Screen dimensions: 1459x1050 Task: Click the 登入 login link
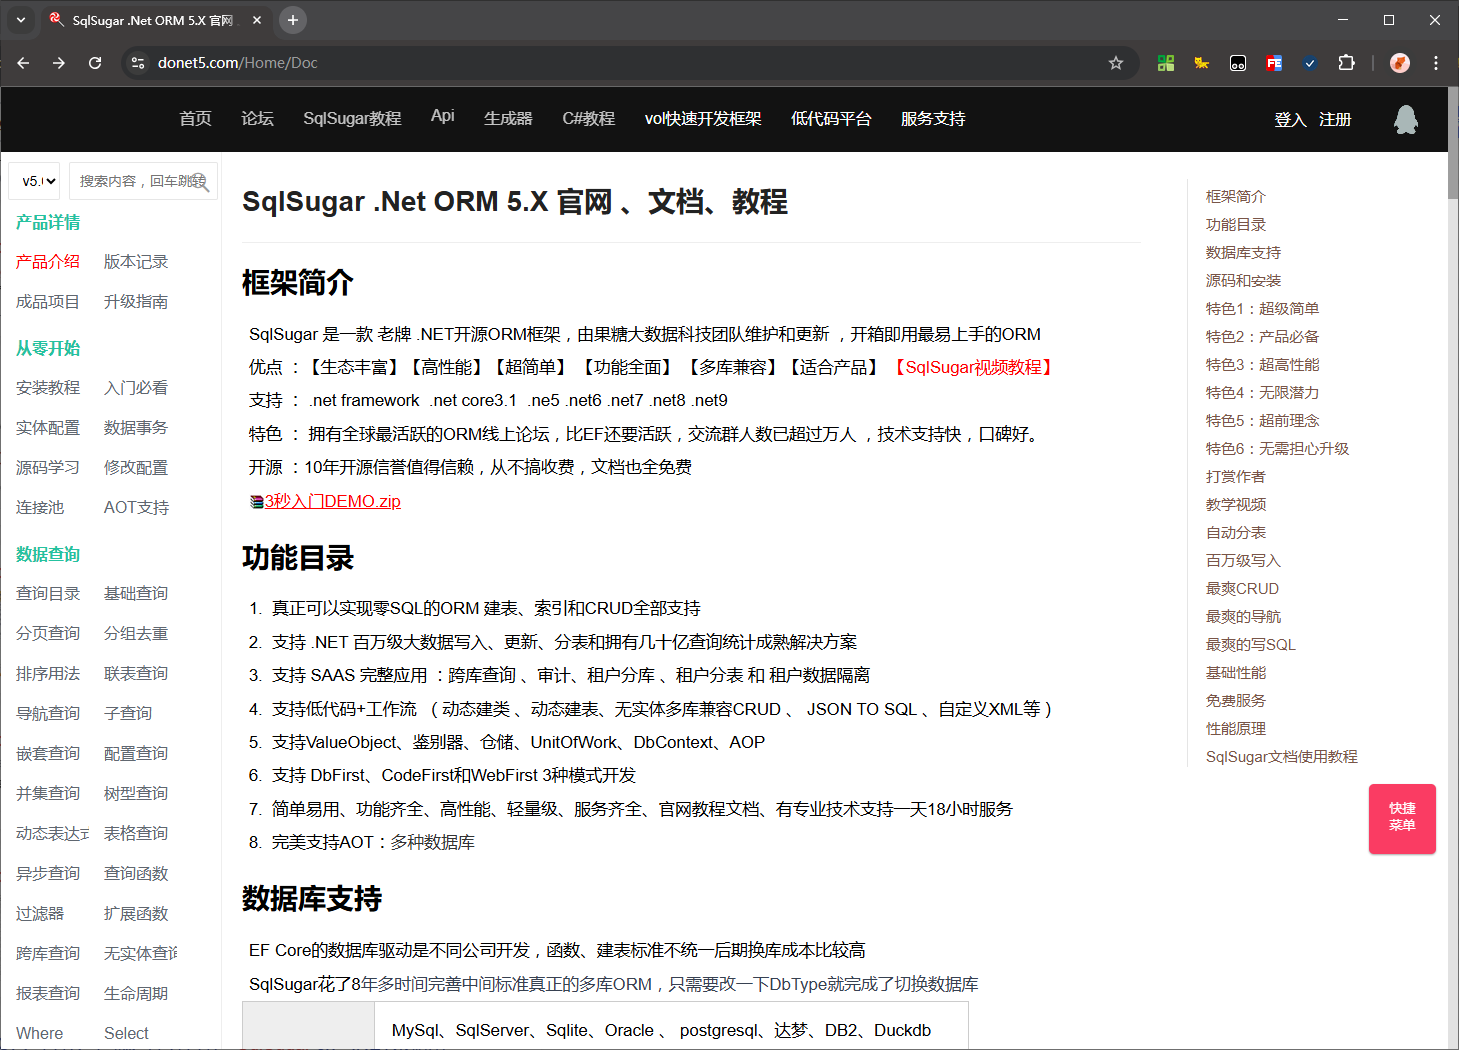click(1290, 120)
